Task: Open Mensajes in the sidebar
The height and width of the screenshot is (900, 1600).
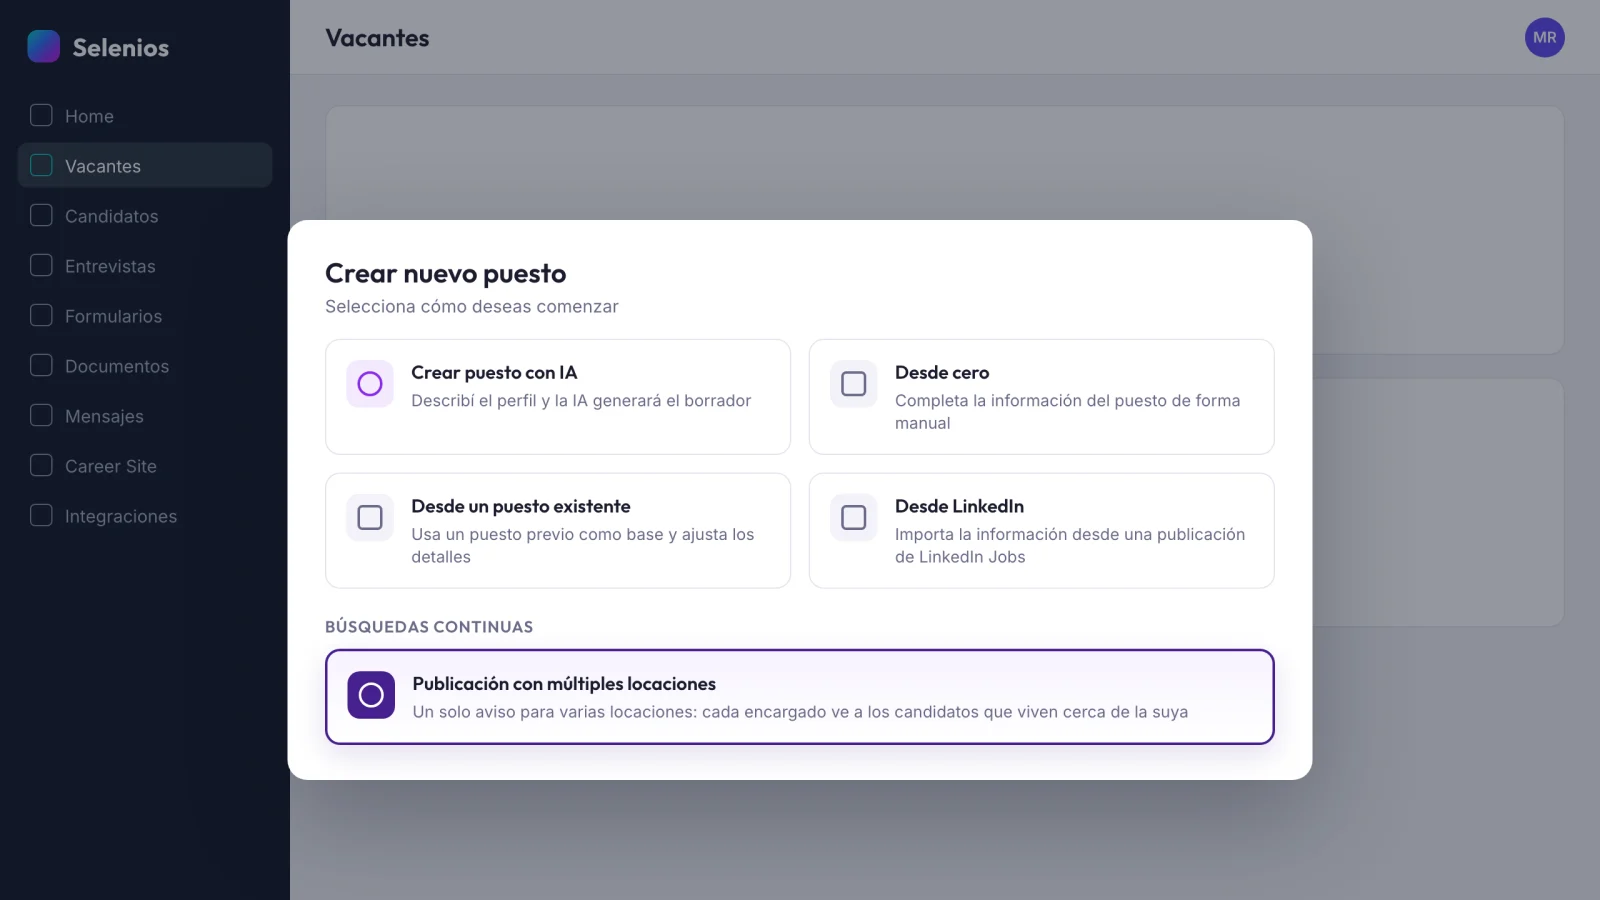Action: 145,416
